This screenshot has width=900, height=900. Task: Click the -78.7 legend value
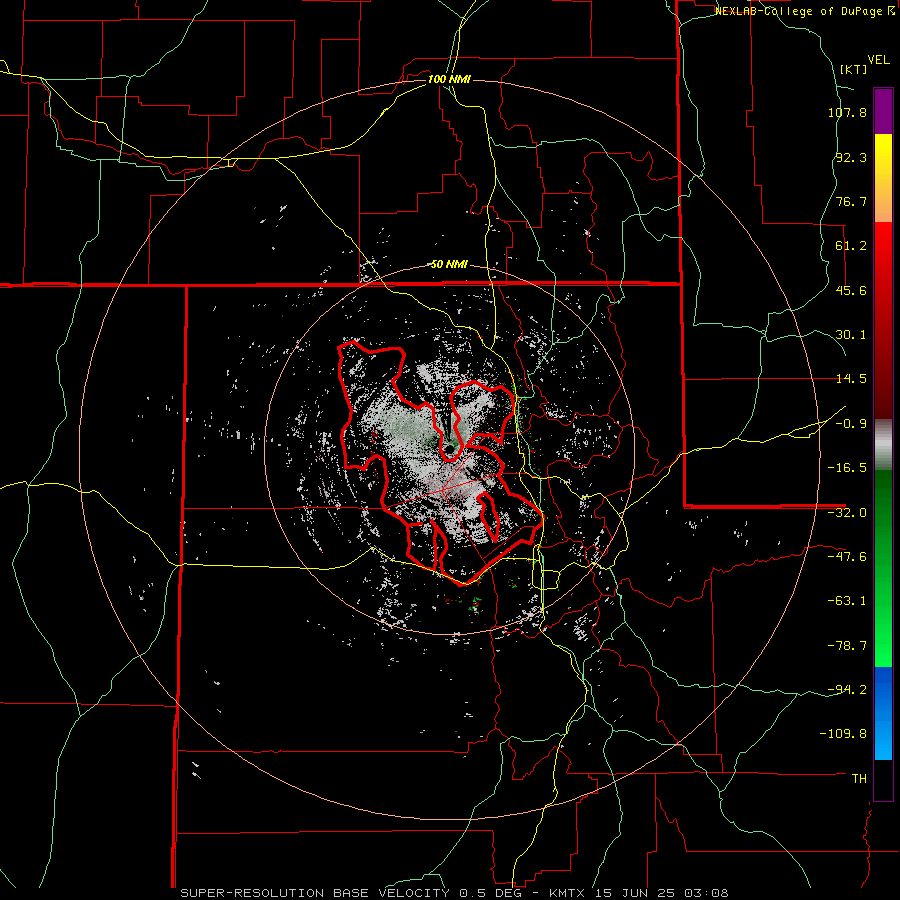[847, 646]
